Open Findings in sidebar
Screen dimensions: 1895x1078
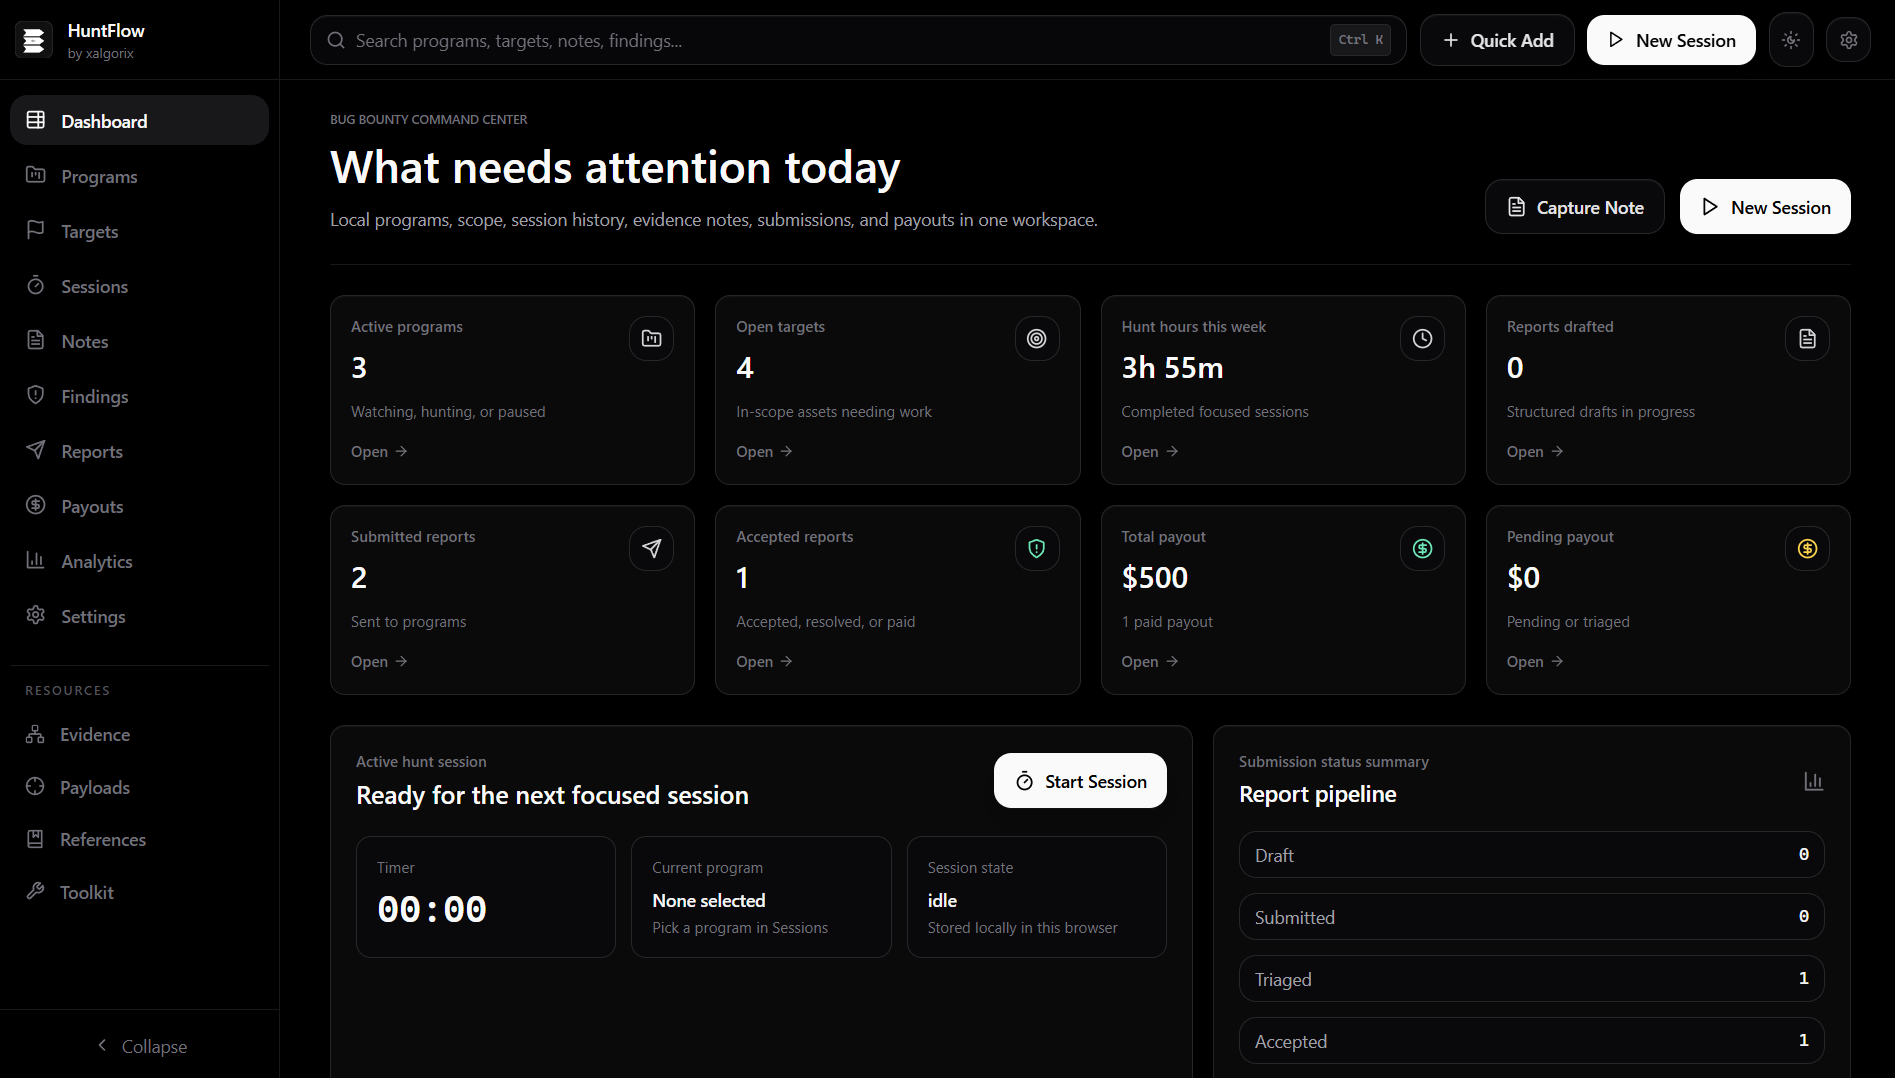(139, 396)
